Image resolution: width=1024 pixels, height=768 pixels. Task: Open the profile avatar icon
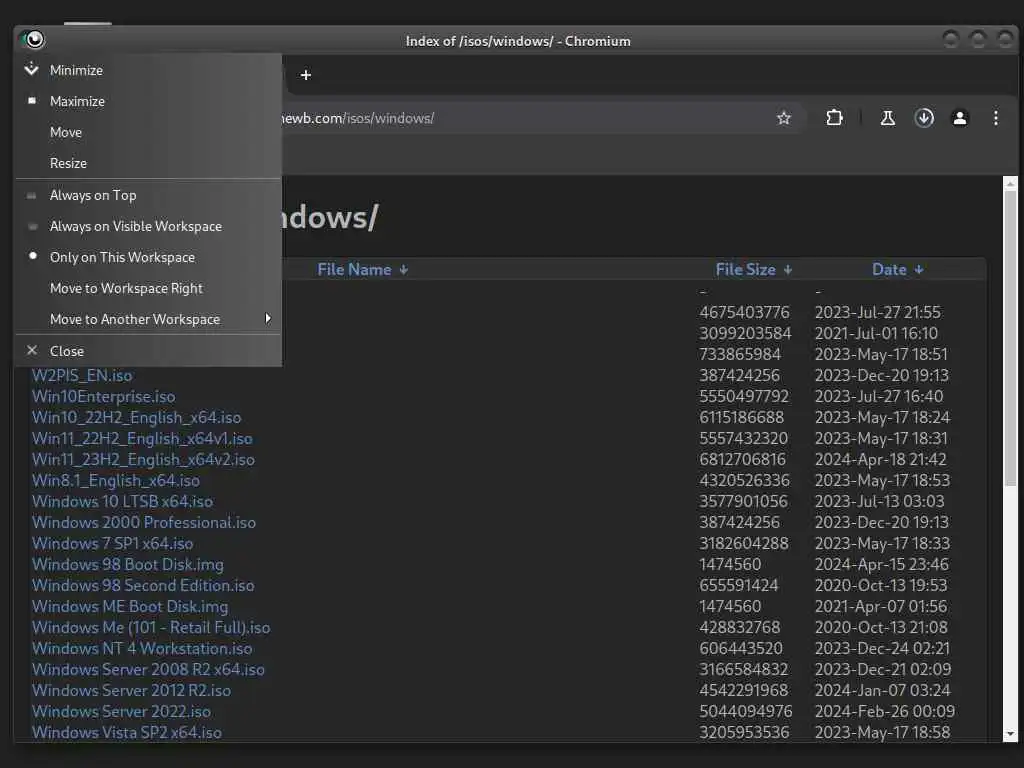tap(959, 118)
